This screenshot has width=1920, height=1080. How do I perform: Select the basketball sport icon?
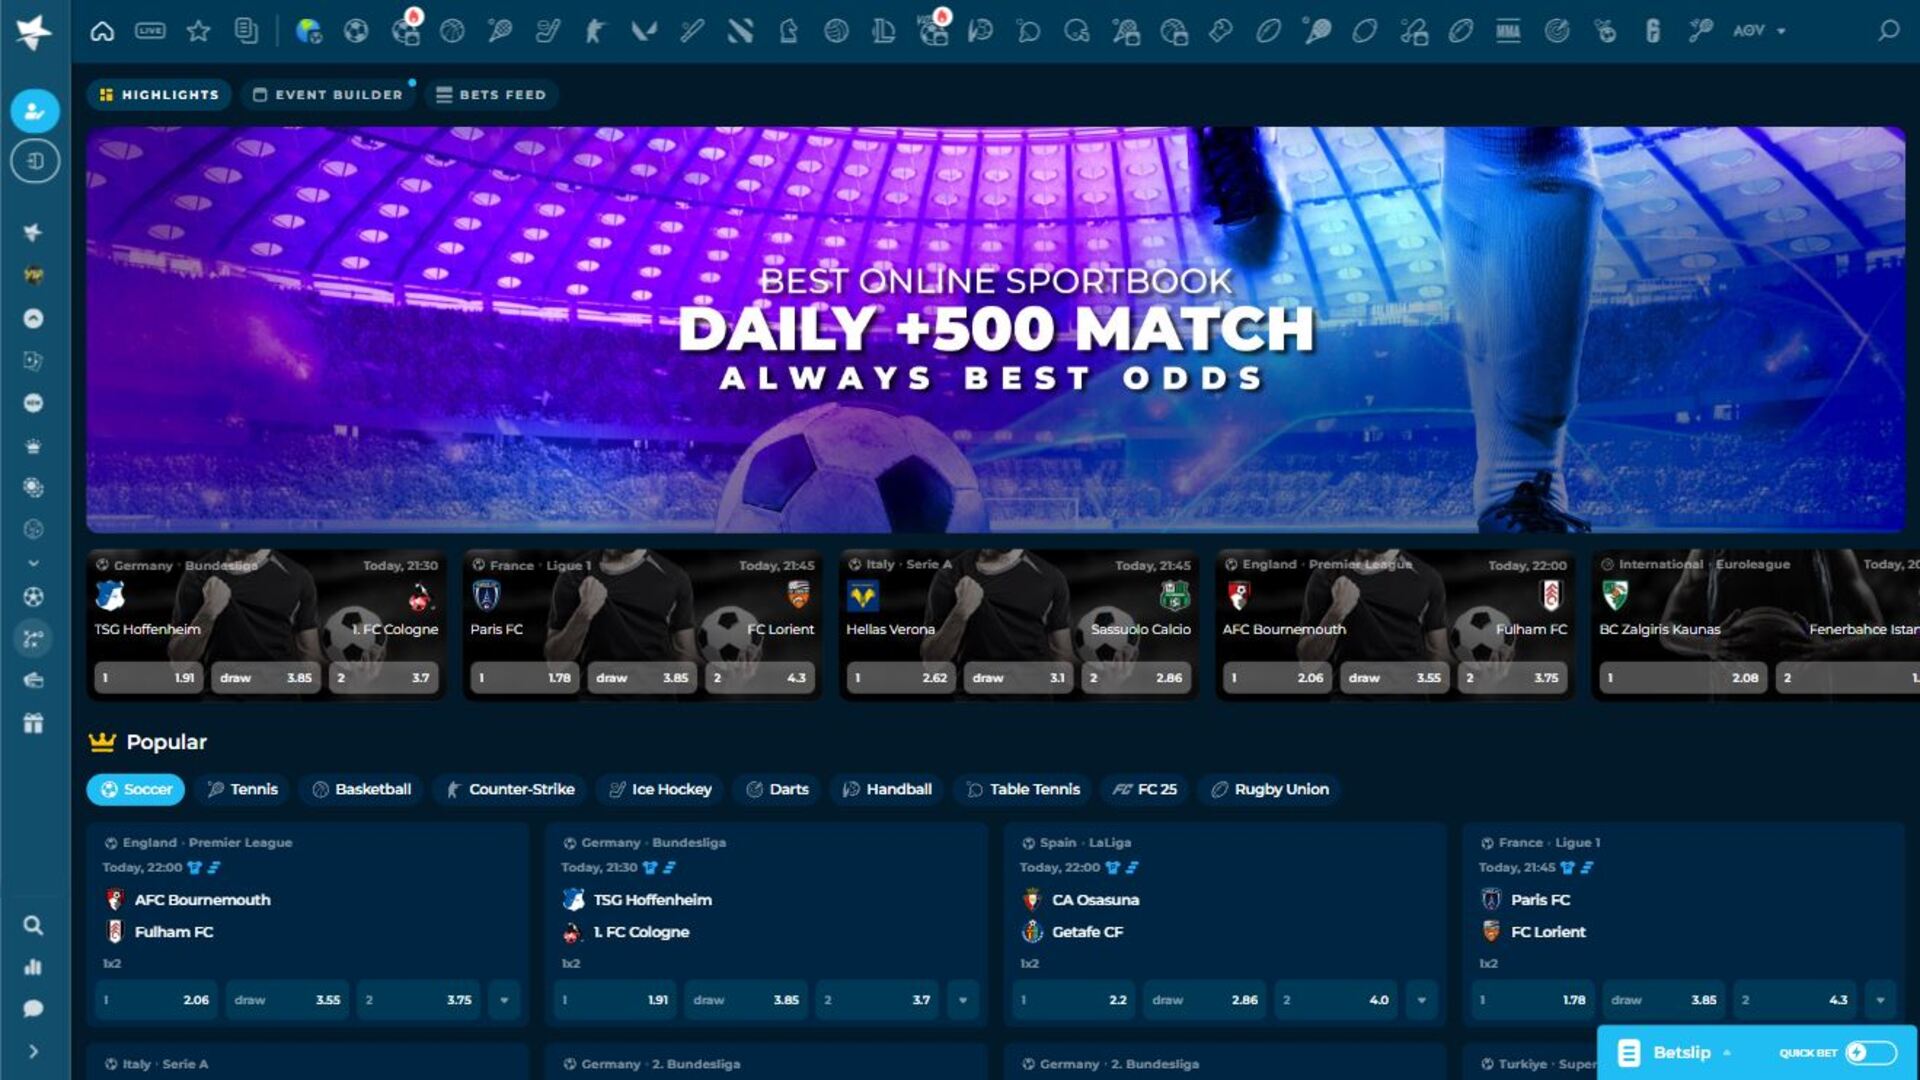[x=451, y=31]
